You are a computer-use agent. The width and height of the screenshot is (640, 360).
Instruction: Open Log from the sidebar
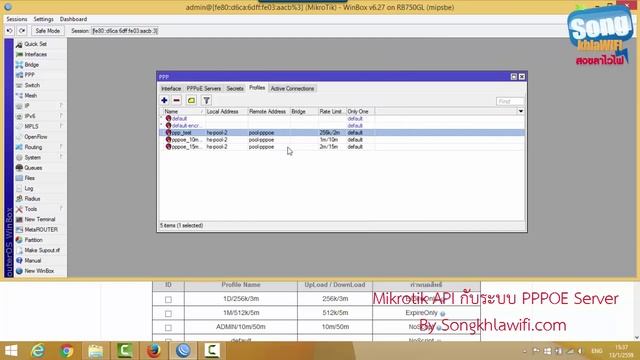point(29,188)
